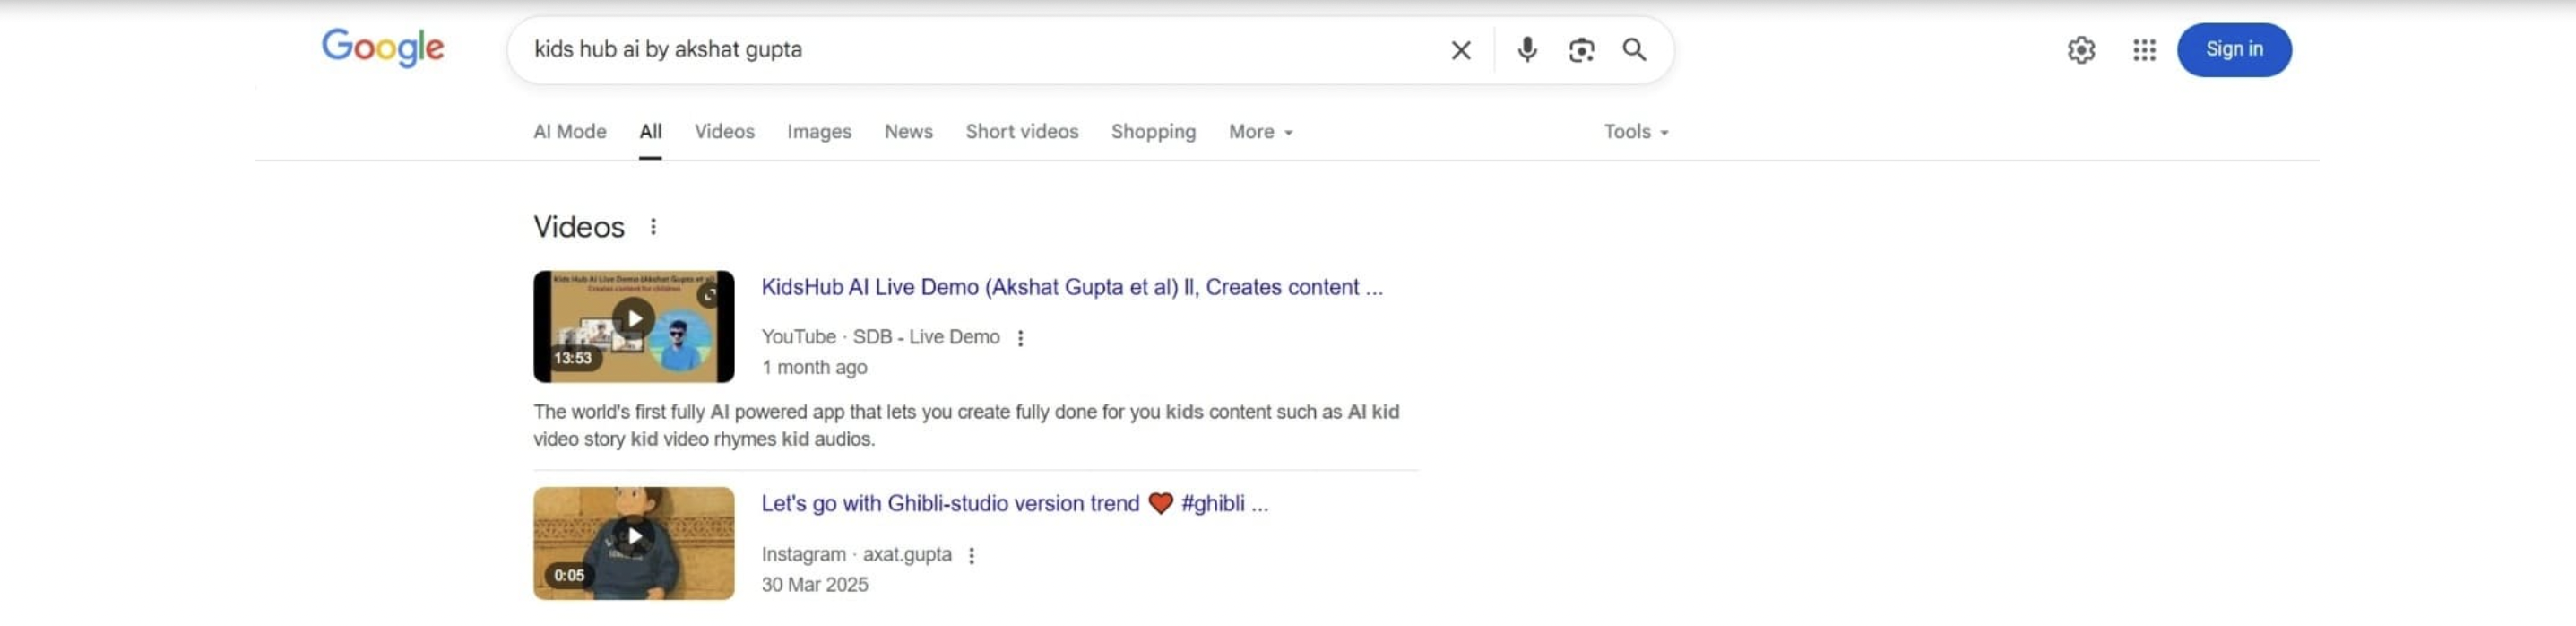Open Quick Settings gear icon
Image resolution: width=2576 pixels, height=626 pixels.
[2081, 50]
